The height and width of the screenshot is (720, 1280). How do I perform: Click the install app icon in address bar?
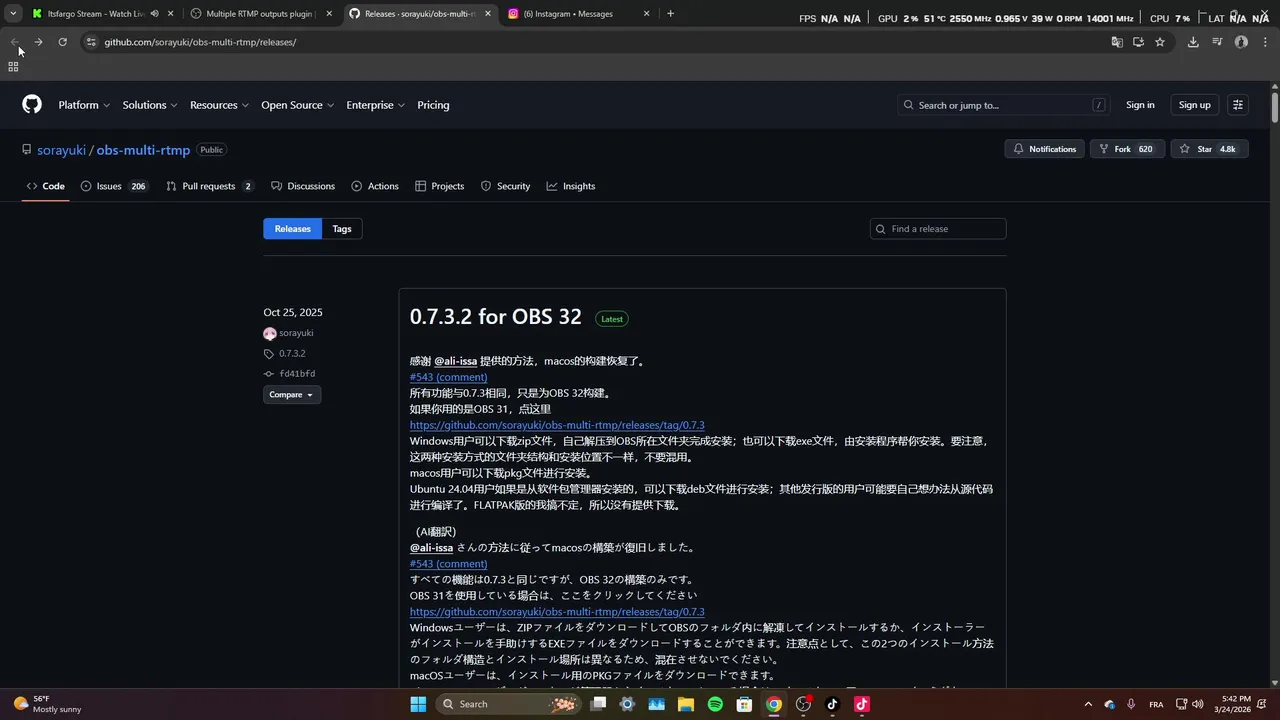click(1138, 42)
